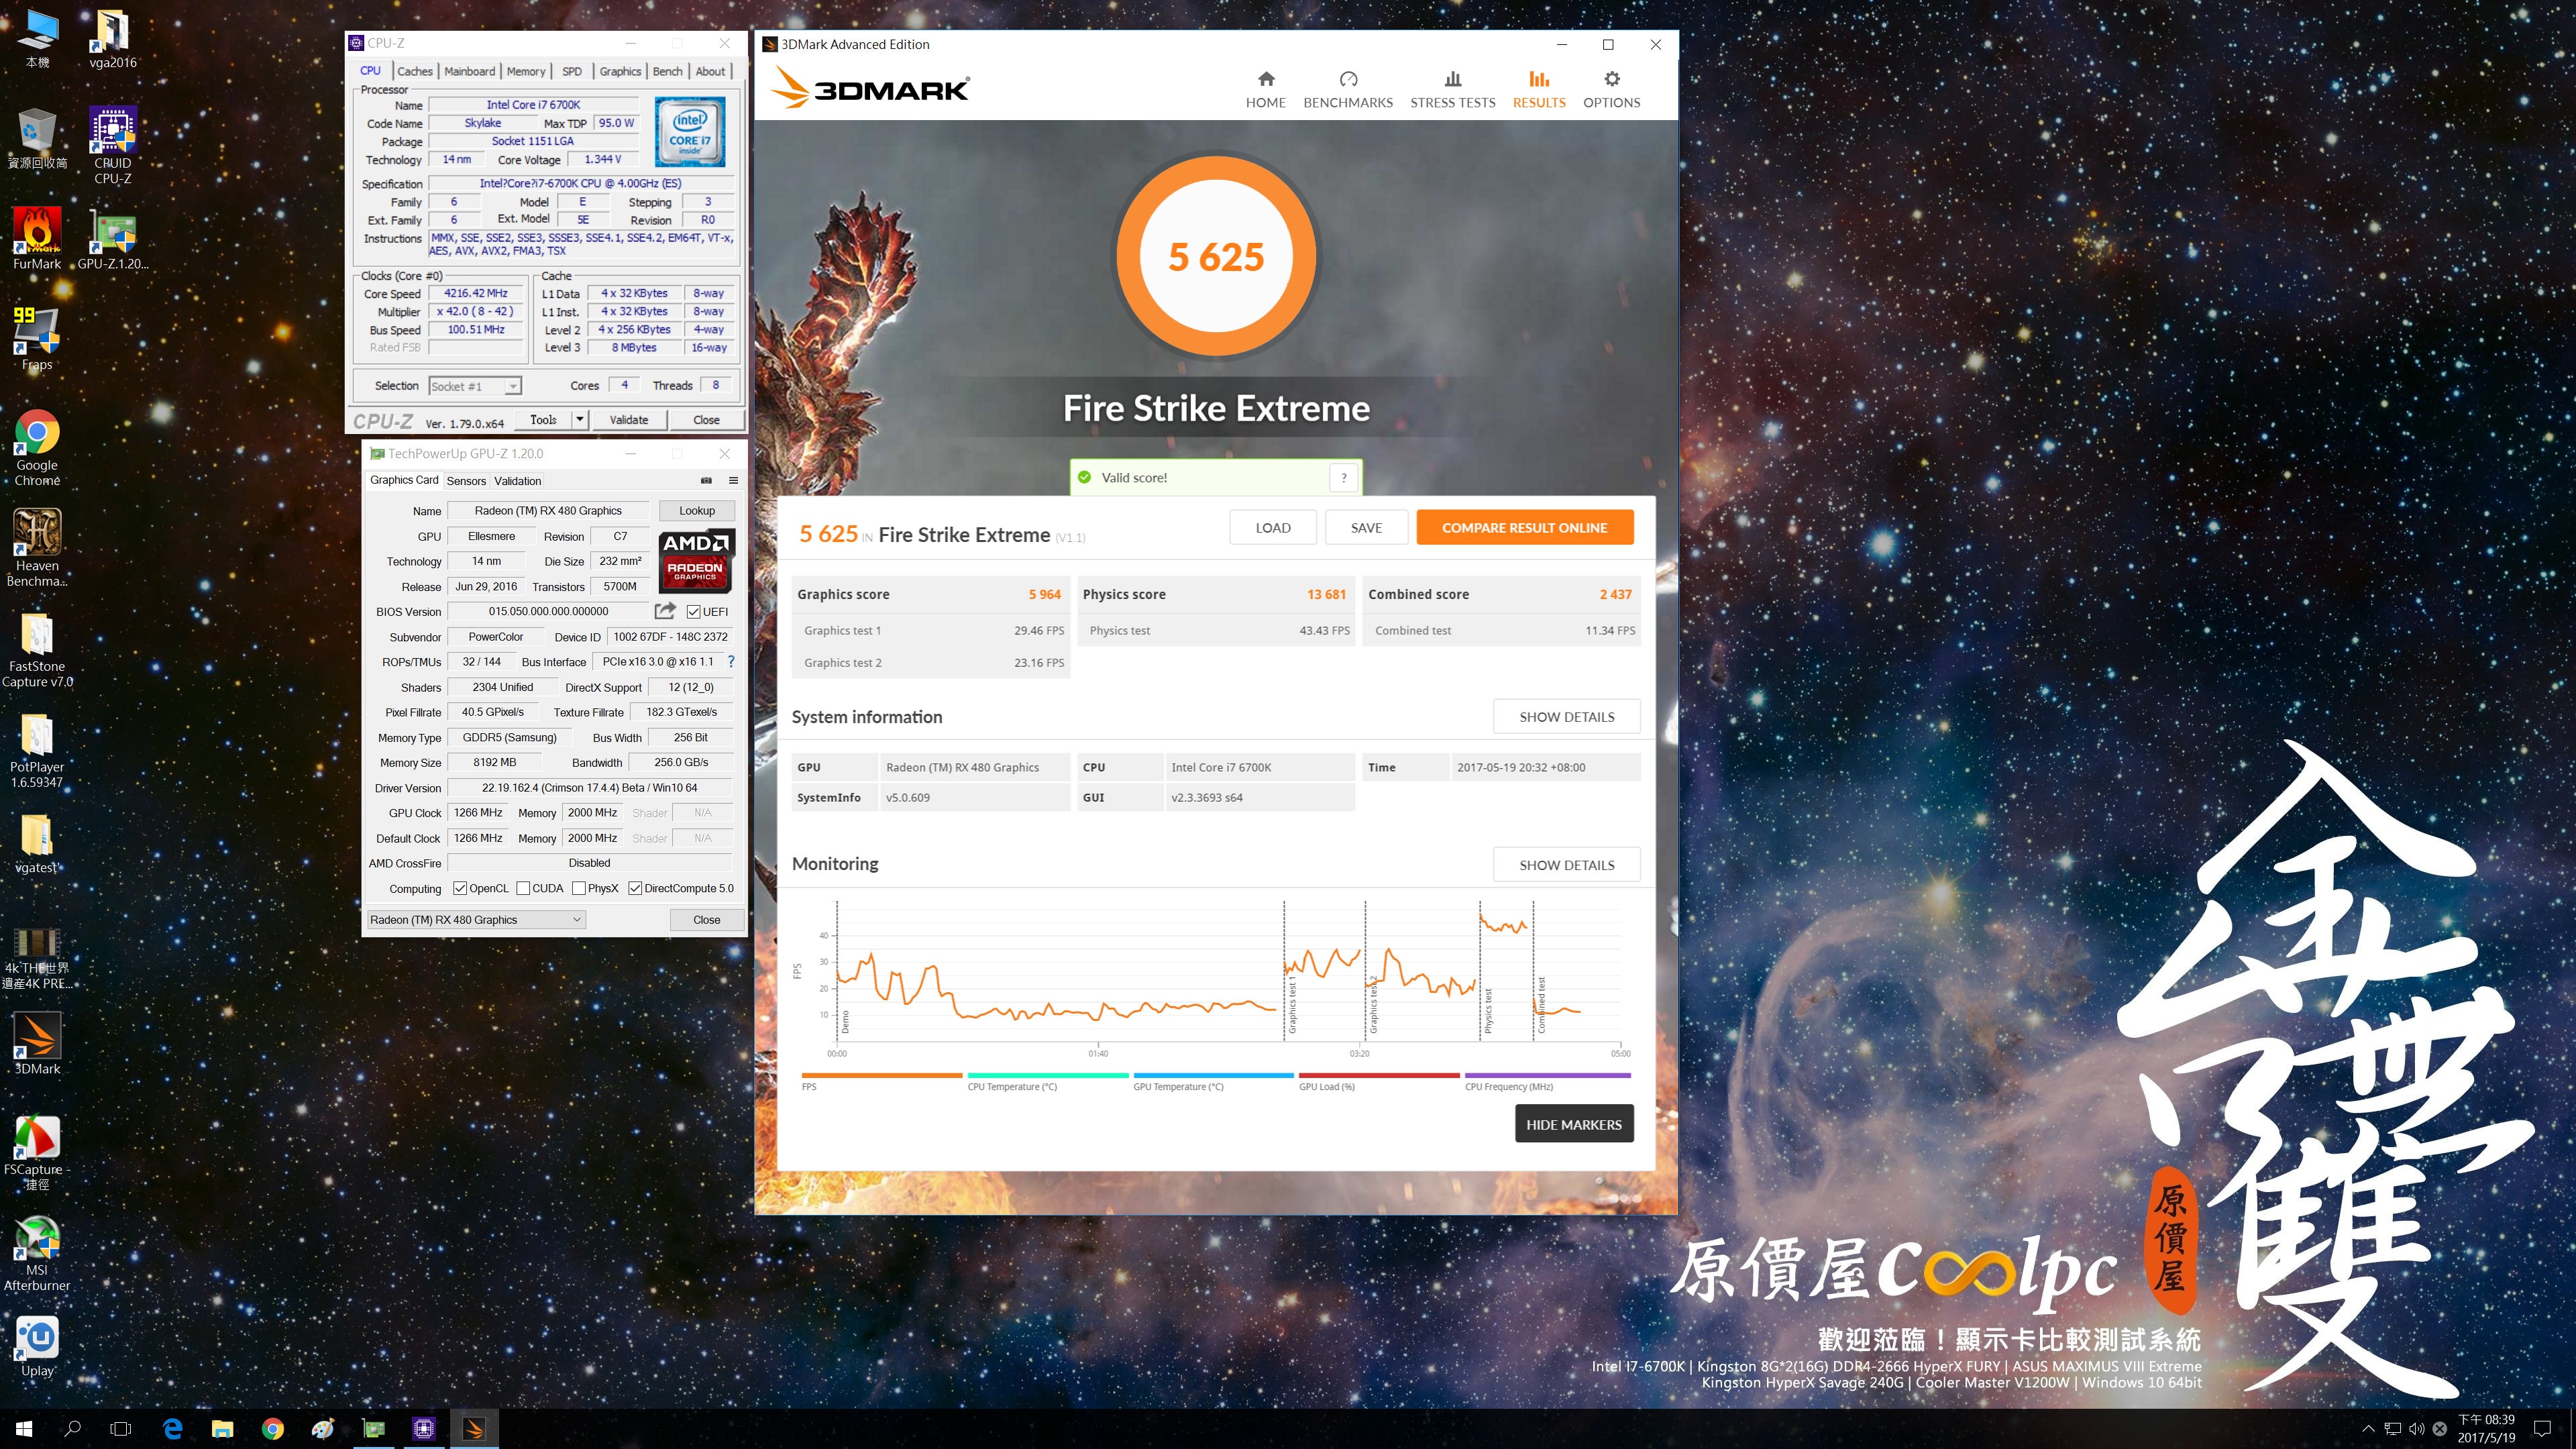Screen dimensions: 2576x1449
Task: Open the Recycle Bin desktop icon
Action: (37, 139)
